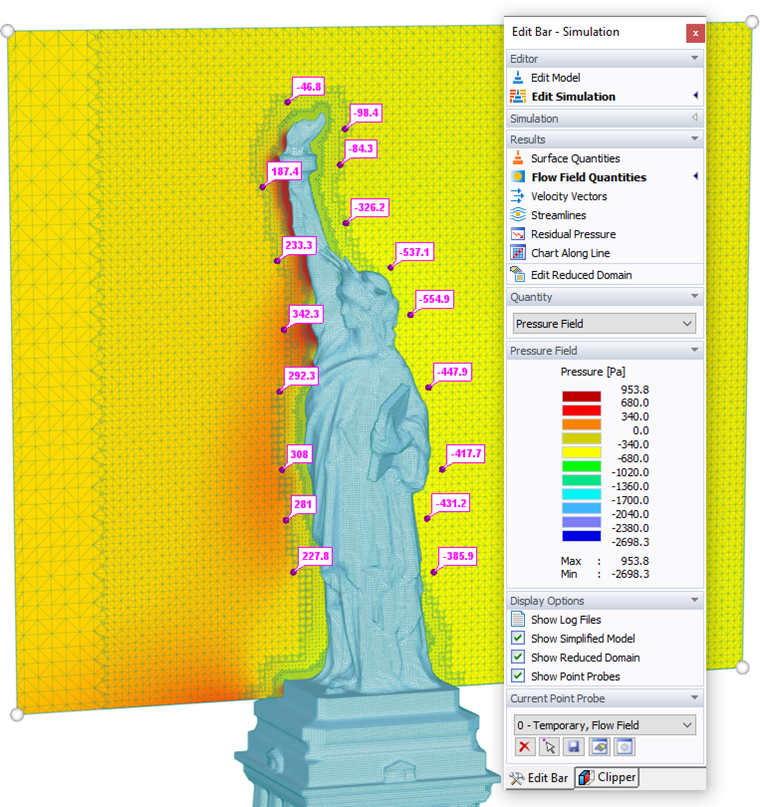Click the Residual Pressure chart icon

point(518,234)
